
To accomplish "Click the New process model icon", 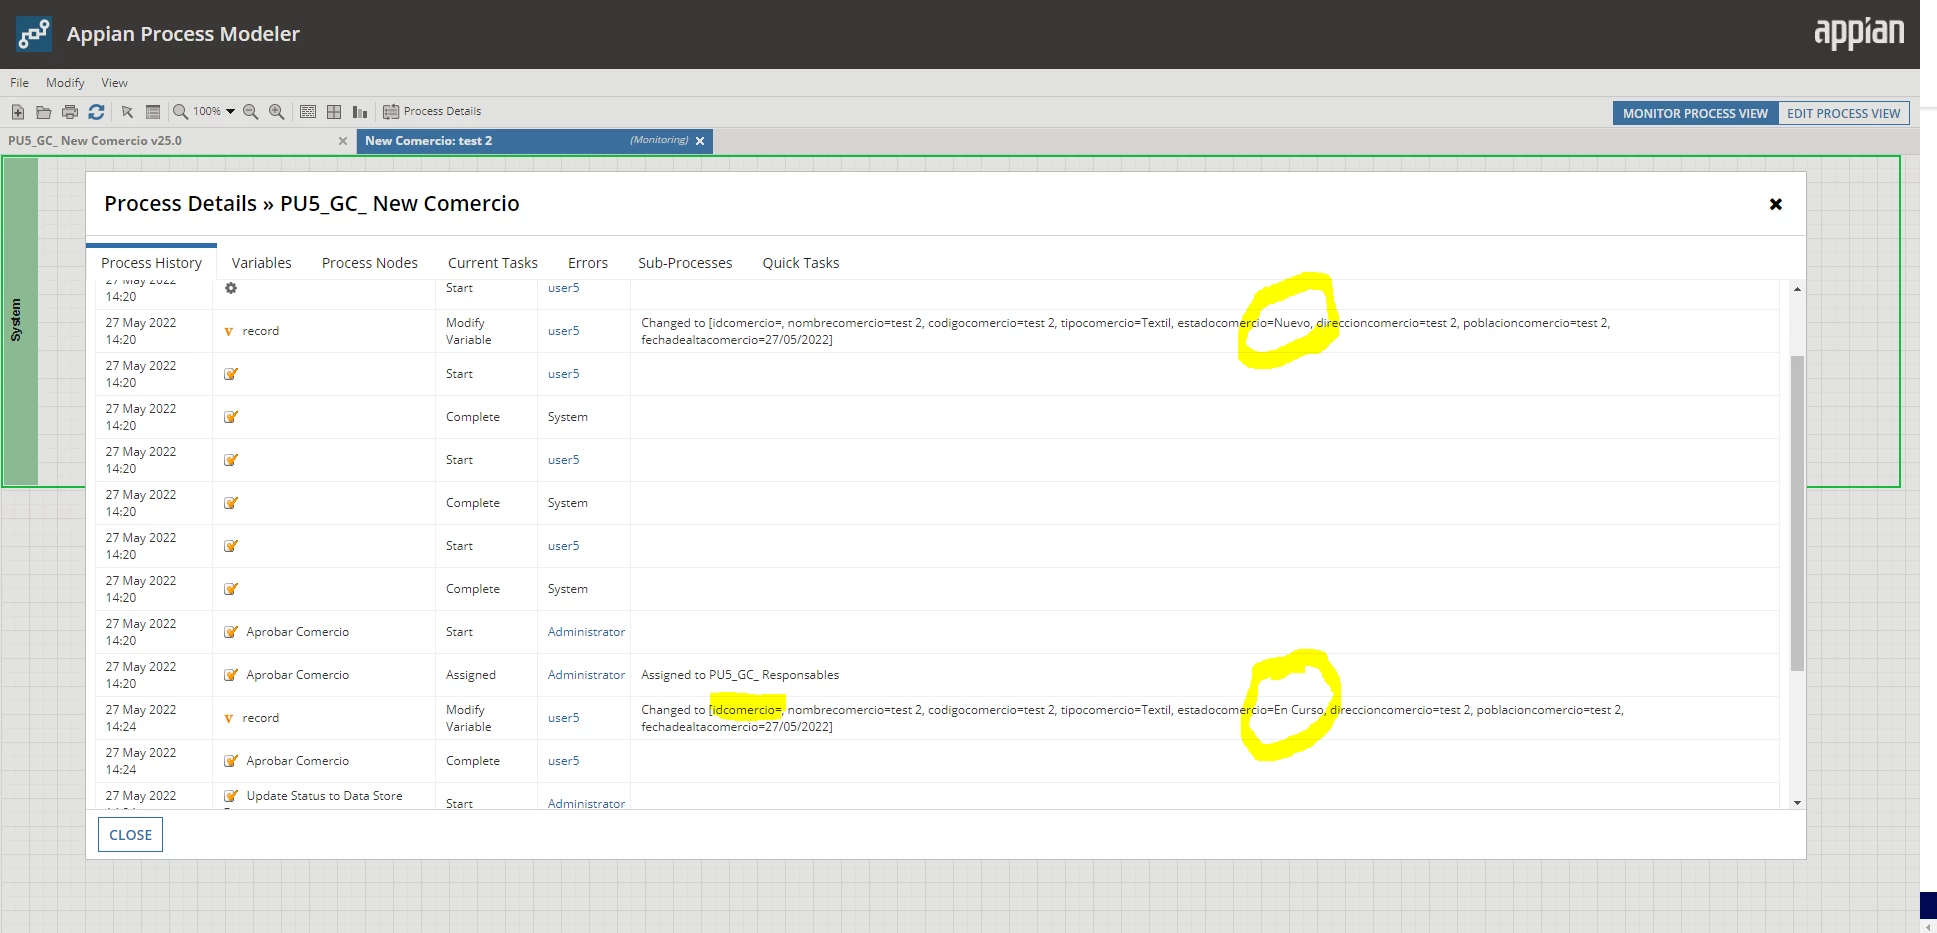I will (x=18, y=112).
